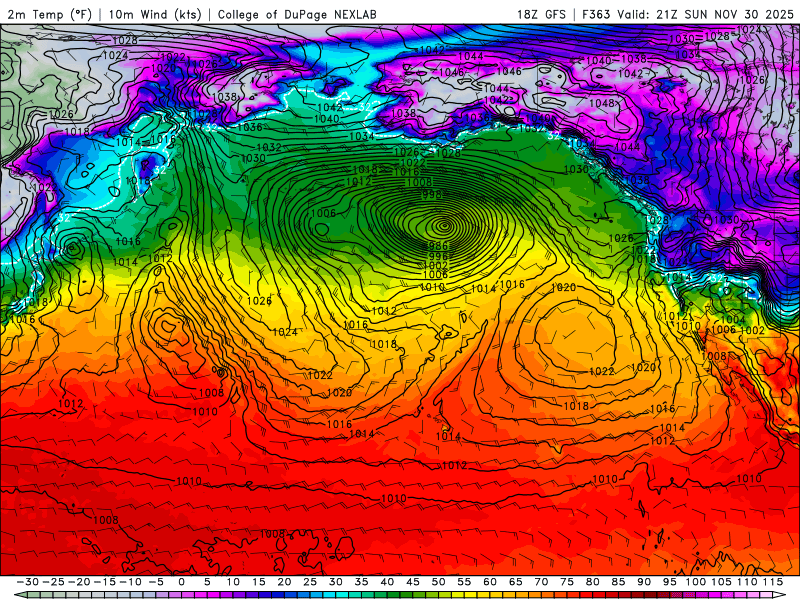Image resolution: width=800 pixels, height=600 pixels.
Task: Click the 996 contour label under 986
Action: click(x=438, y=256)
